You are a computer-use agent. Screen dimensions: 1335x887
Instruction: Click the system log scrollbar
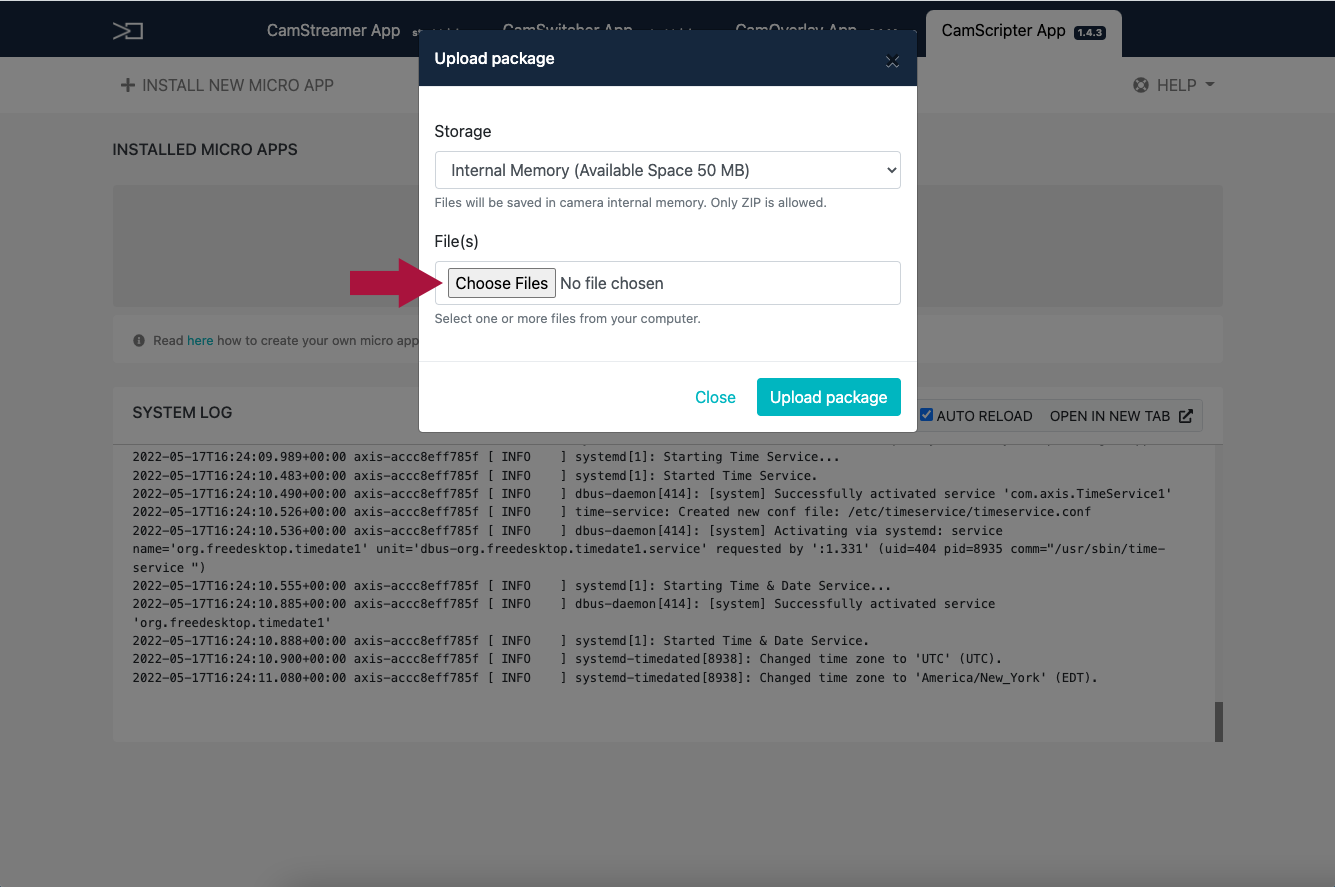[1219, 721]
